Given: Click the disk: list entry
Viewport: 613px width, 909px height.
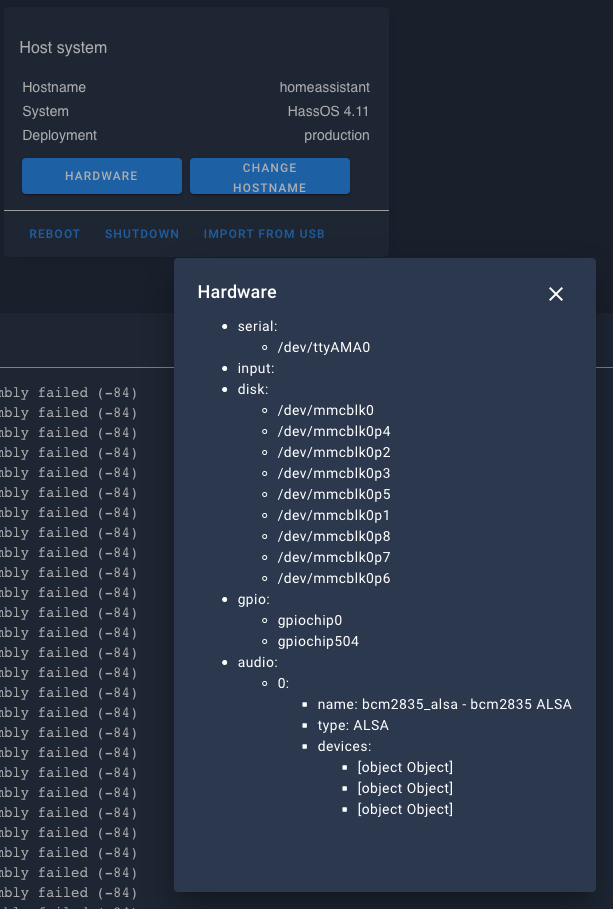Looking at the screenshot, I should (x=253, y=389).
